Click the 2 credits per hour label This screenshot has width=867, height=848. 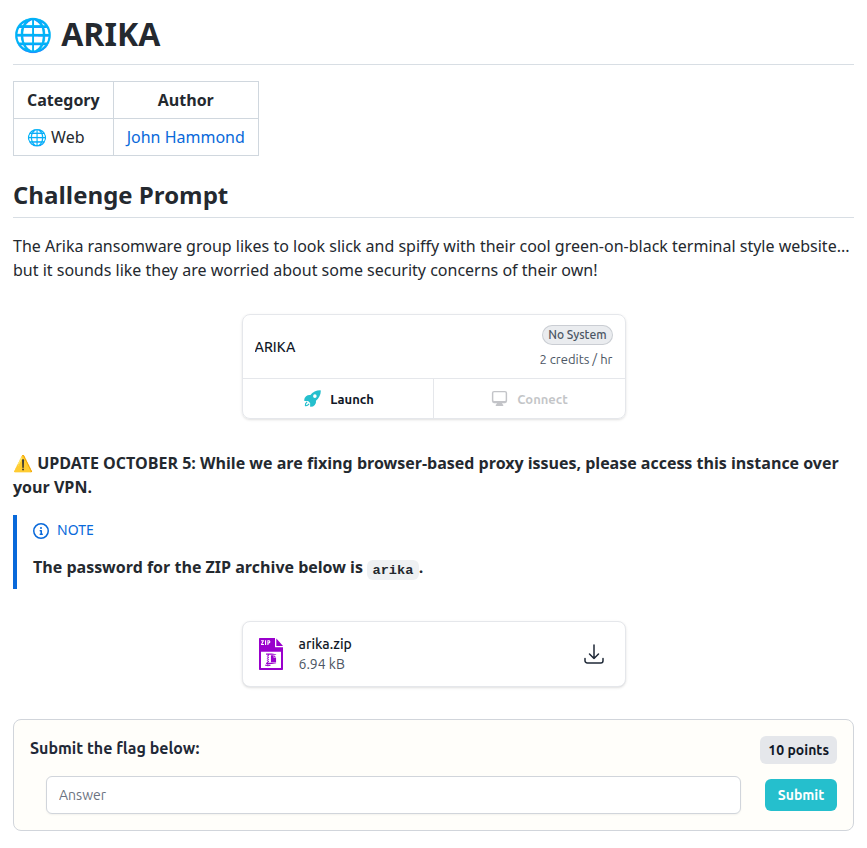click(576, 358)
